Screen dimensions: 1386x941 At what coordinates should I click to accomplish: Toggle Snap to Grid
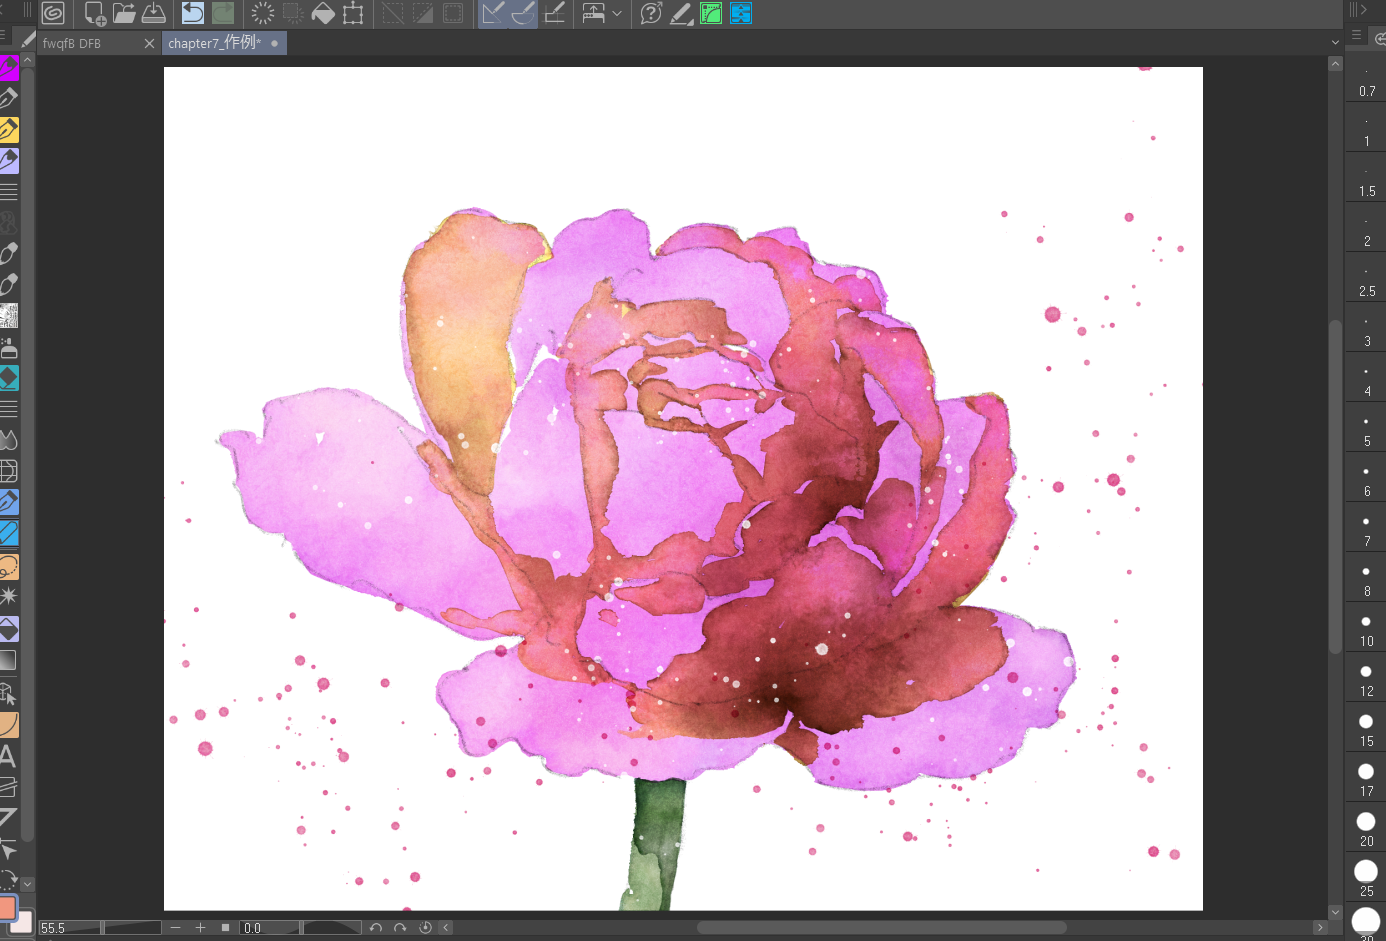tap(555, 13)
